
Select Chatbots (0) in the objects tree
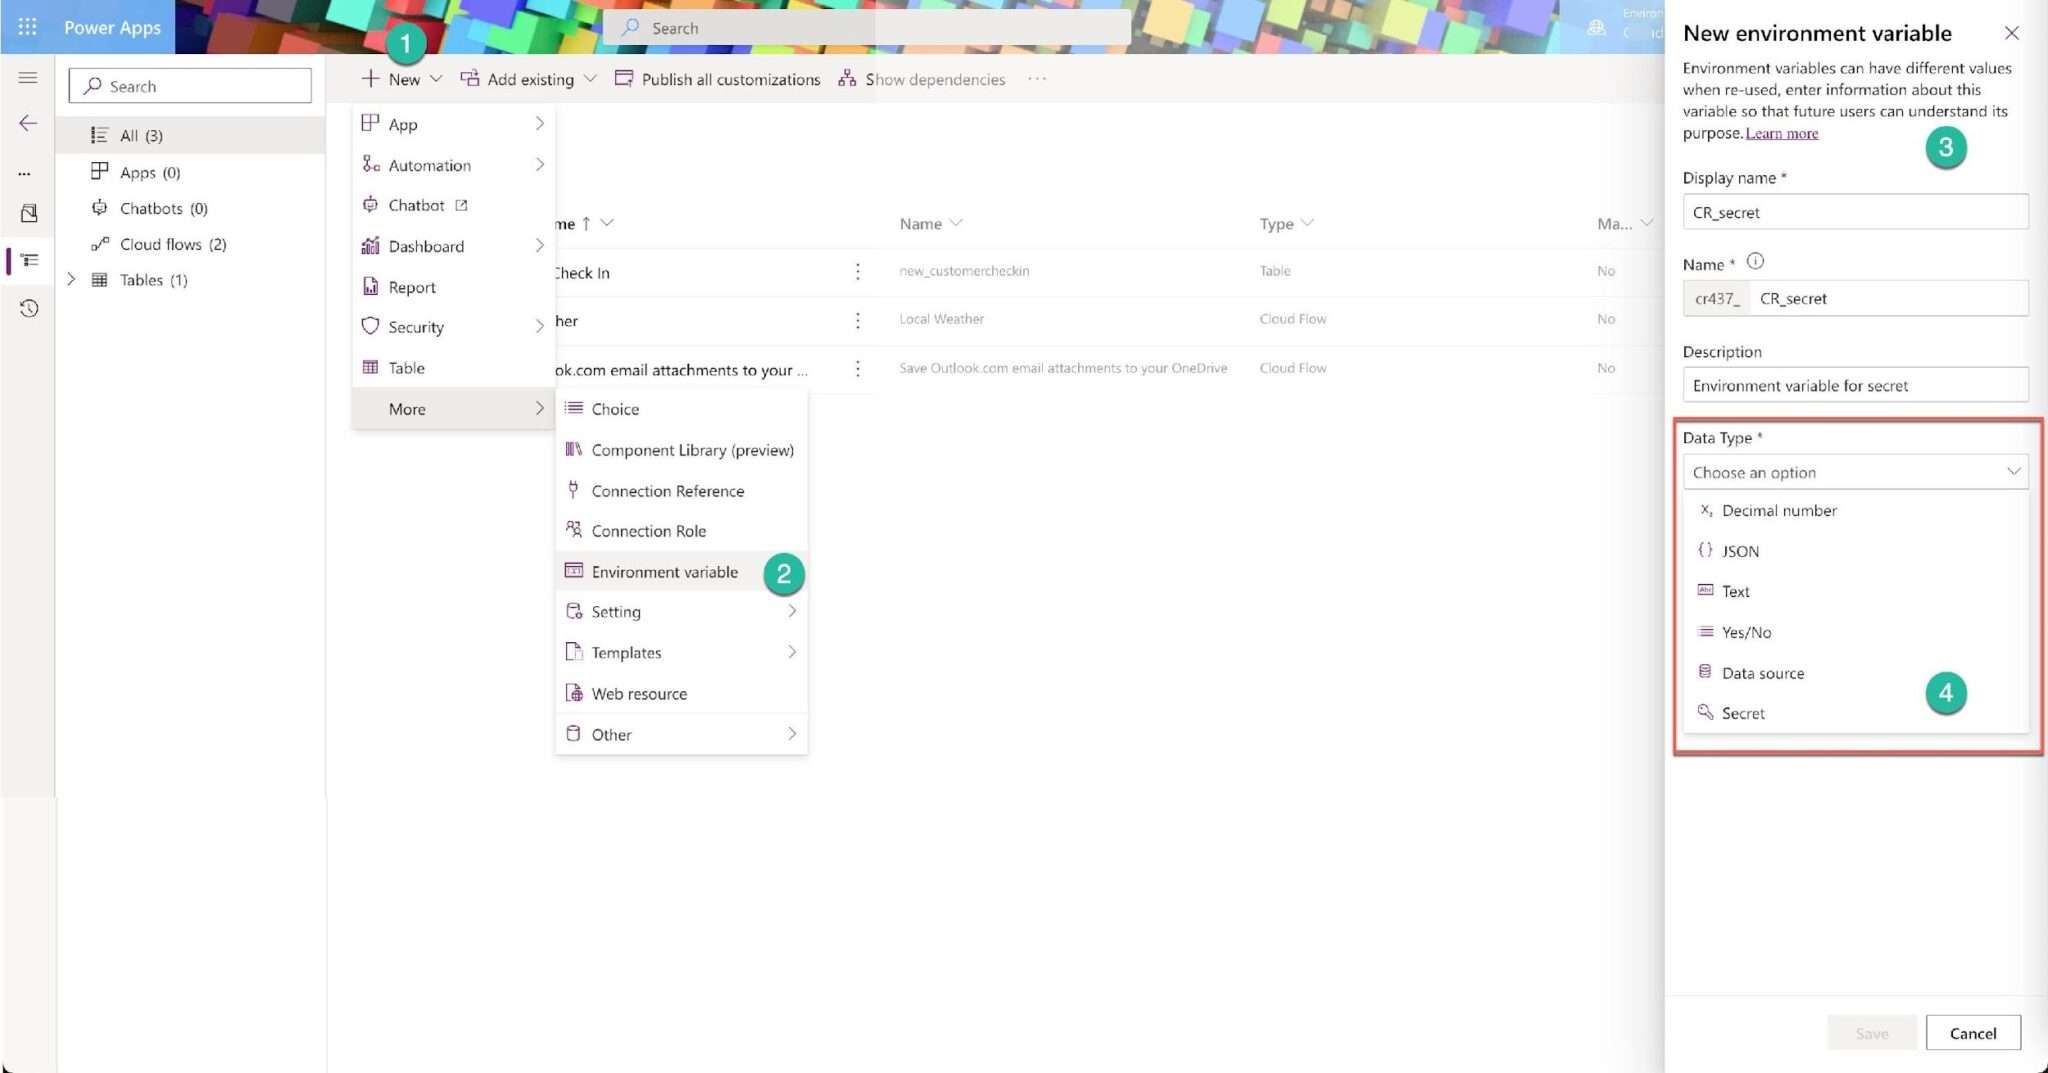coord(190,208)
